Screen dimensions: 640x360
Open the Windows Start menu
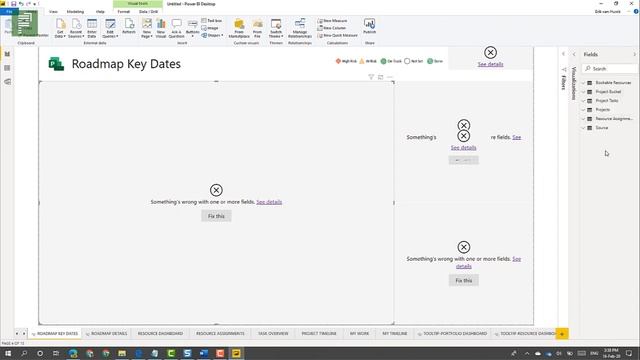pyautogui.click(x=8, y=353)
